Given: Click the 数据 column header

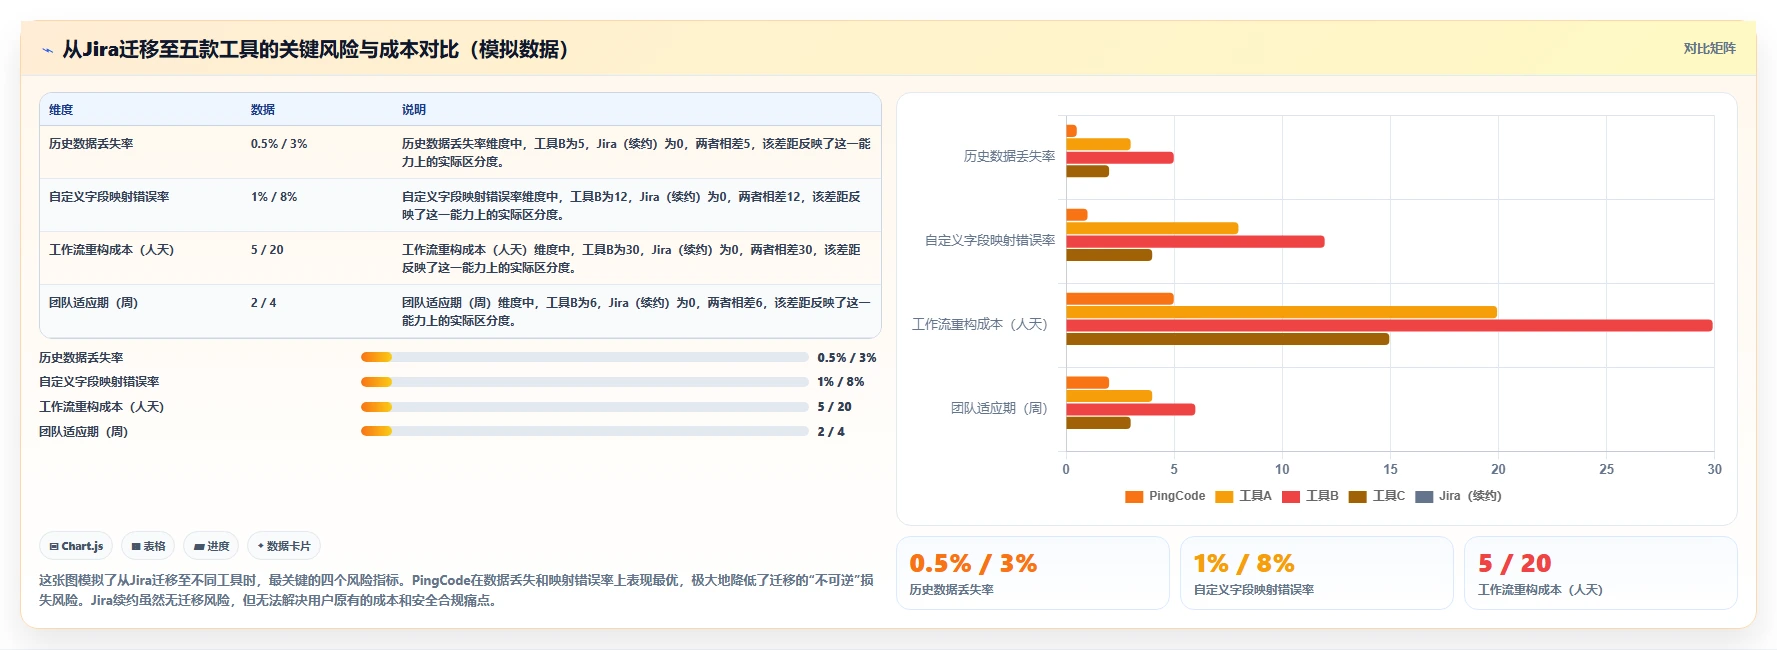Looking at the screenshot, I should [263, 110].
